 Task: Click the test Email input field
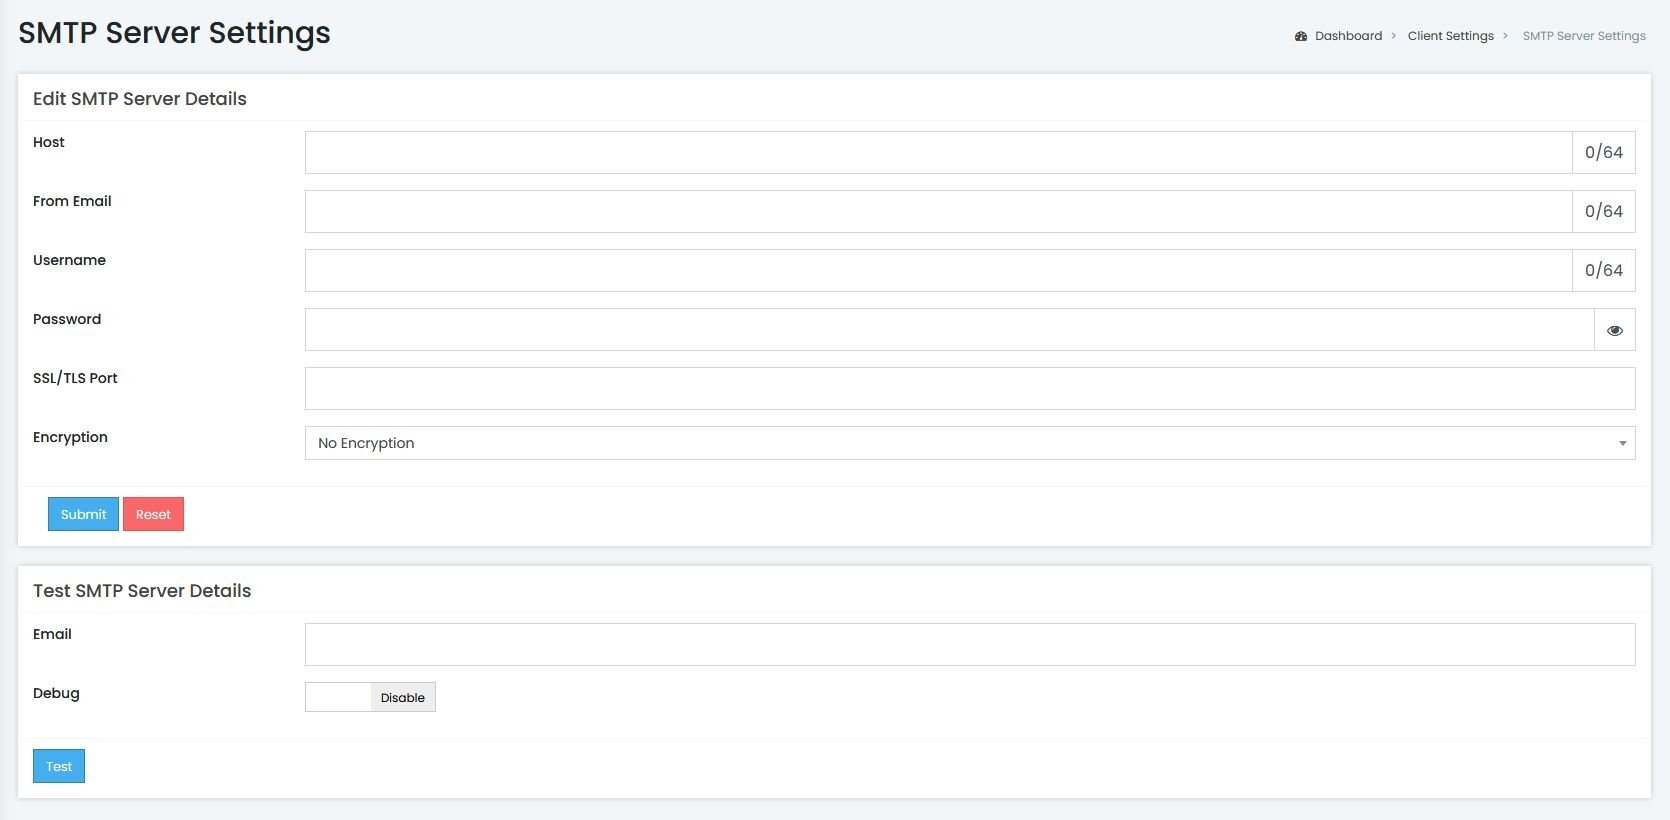click(x=970, y=645)
